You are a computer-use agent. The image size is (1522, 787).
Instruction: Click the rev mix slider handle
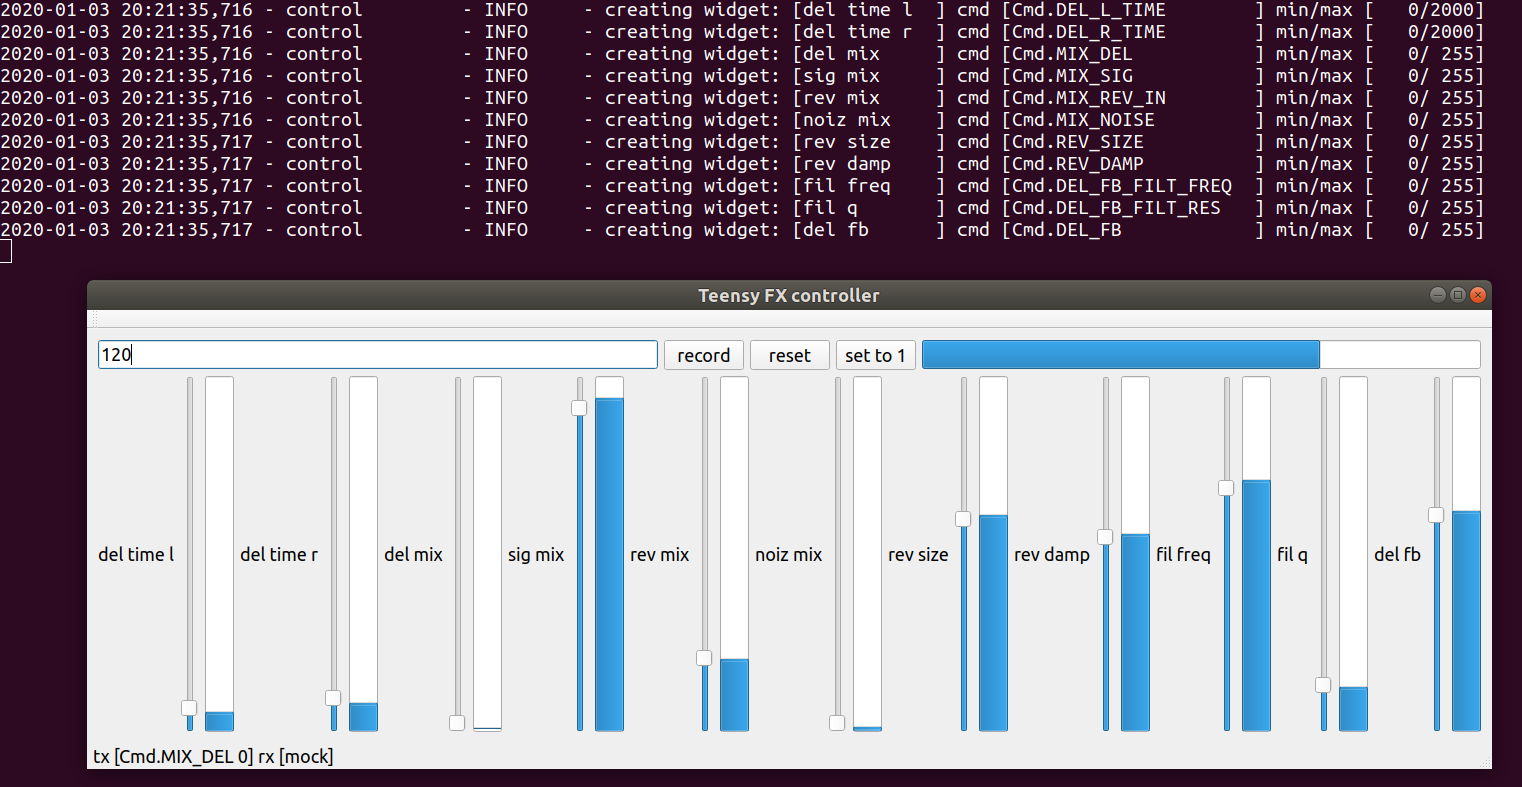(x=704, y=658)
